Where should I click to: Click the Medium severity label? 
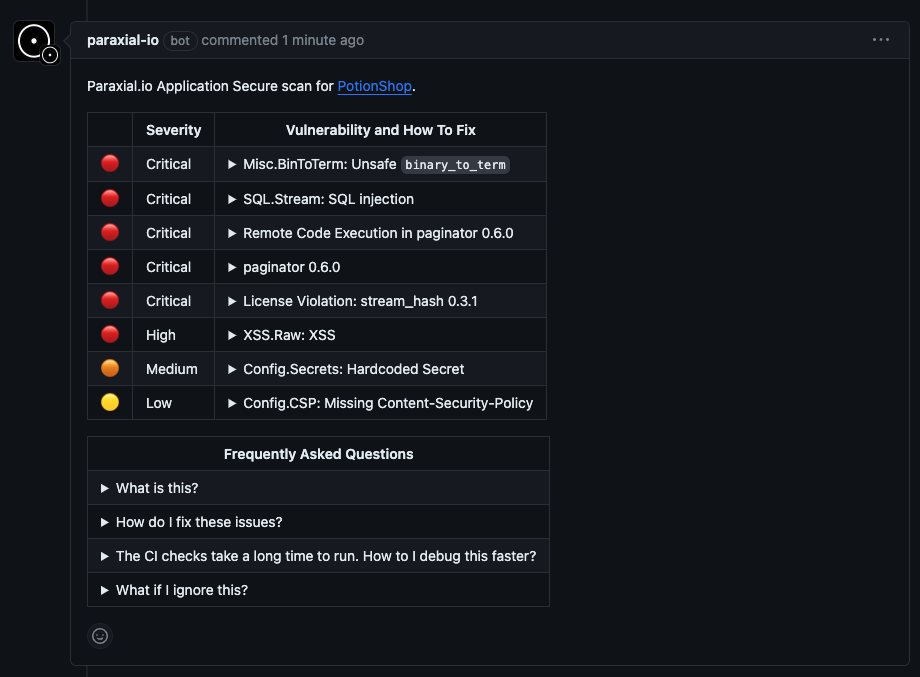(172, 369)
